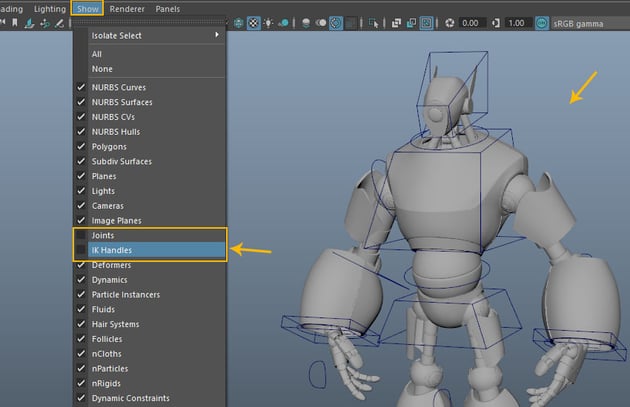This screenshot has width=630, height=407.
Task: Click the exposure icon beside 0.00 field
Action: coord(450,23)
